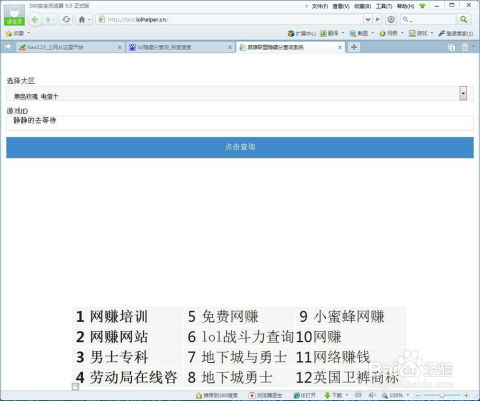Image resolution: width=480 pixels, height=401 pixels.
Task: Close the lol隐藏分查询 search tab
Action: click(230, 48)
